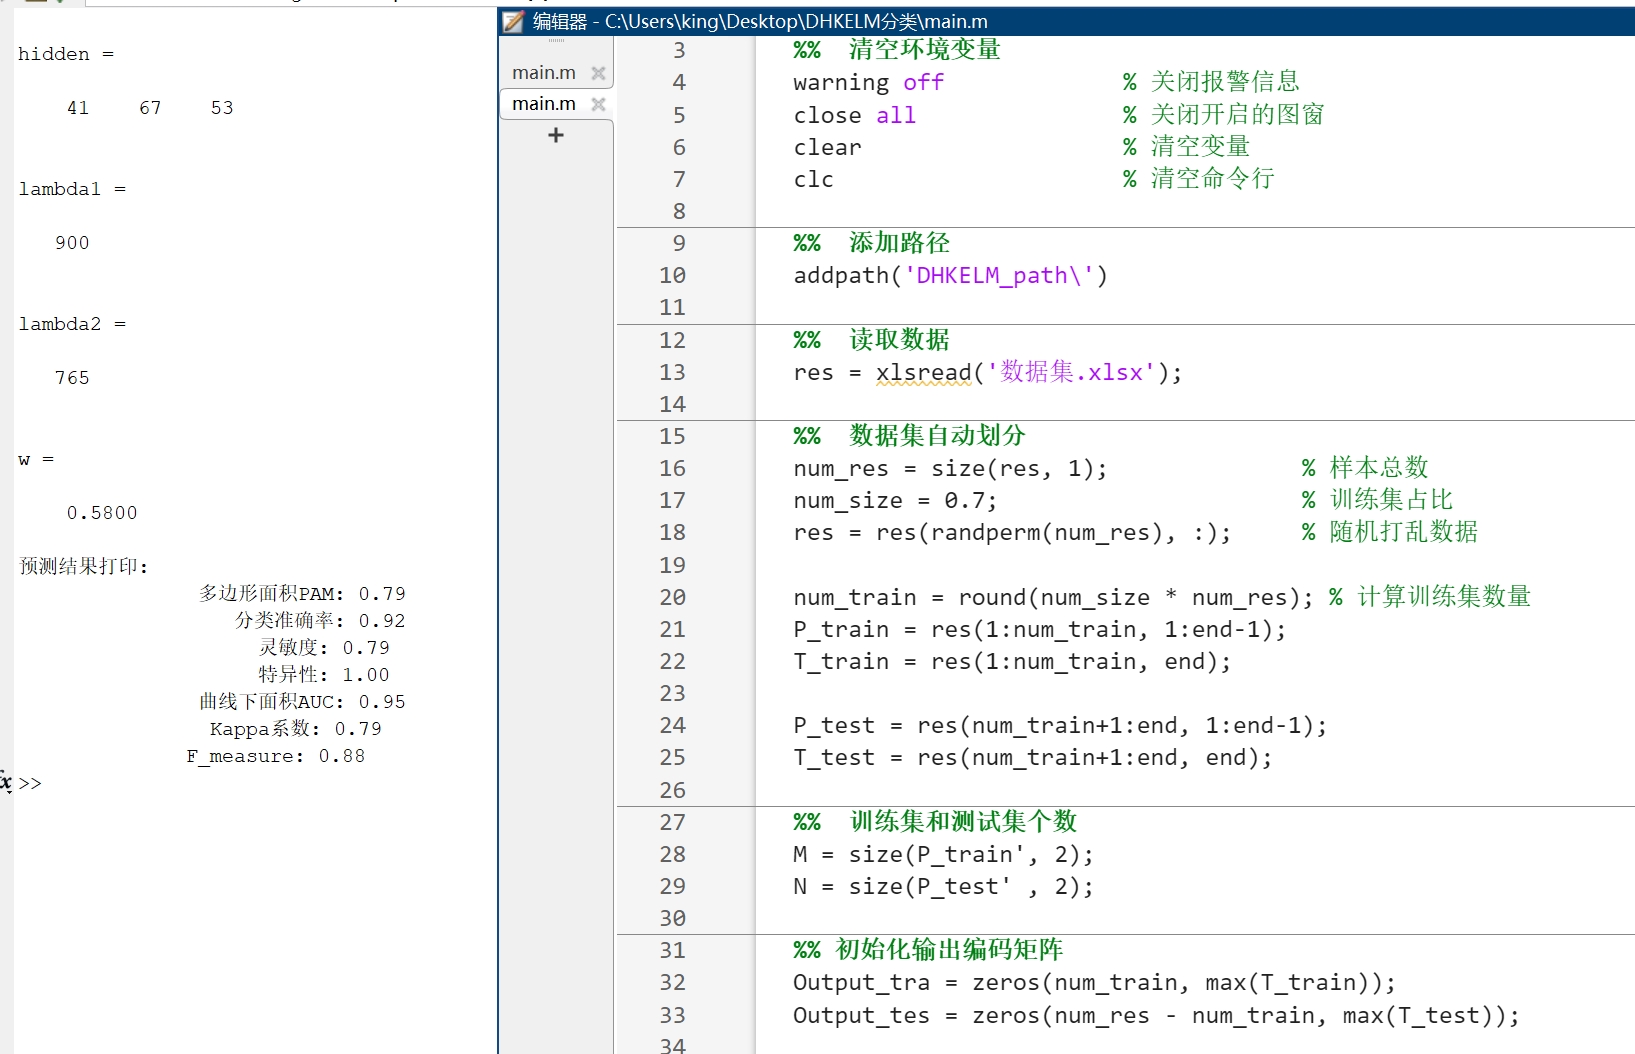The width and height of the screenshot is (1635, 1054).
Task: Click the 'T_train = res(1:num_train, end);' line
Action: (x=1012, y=662)
